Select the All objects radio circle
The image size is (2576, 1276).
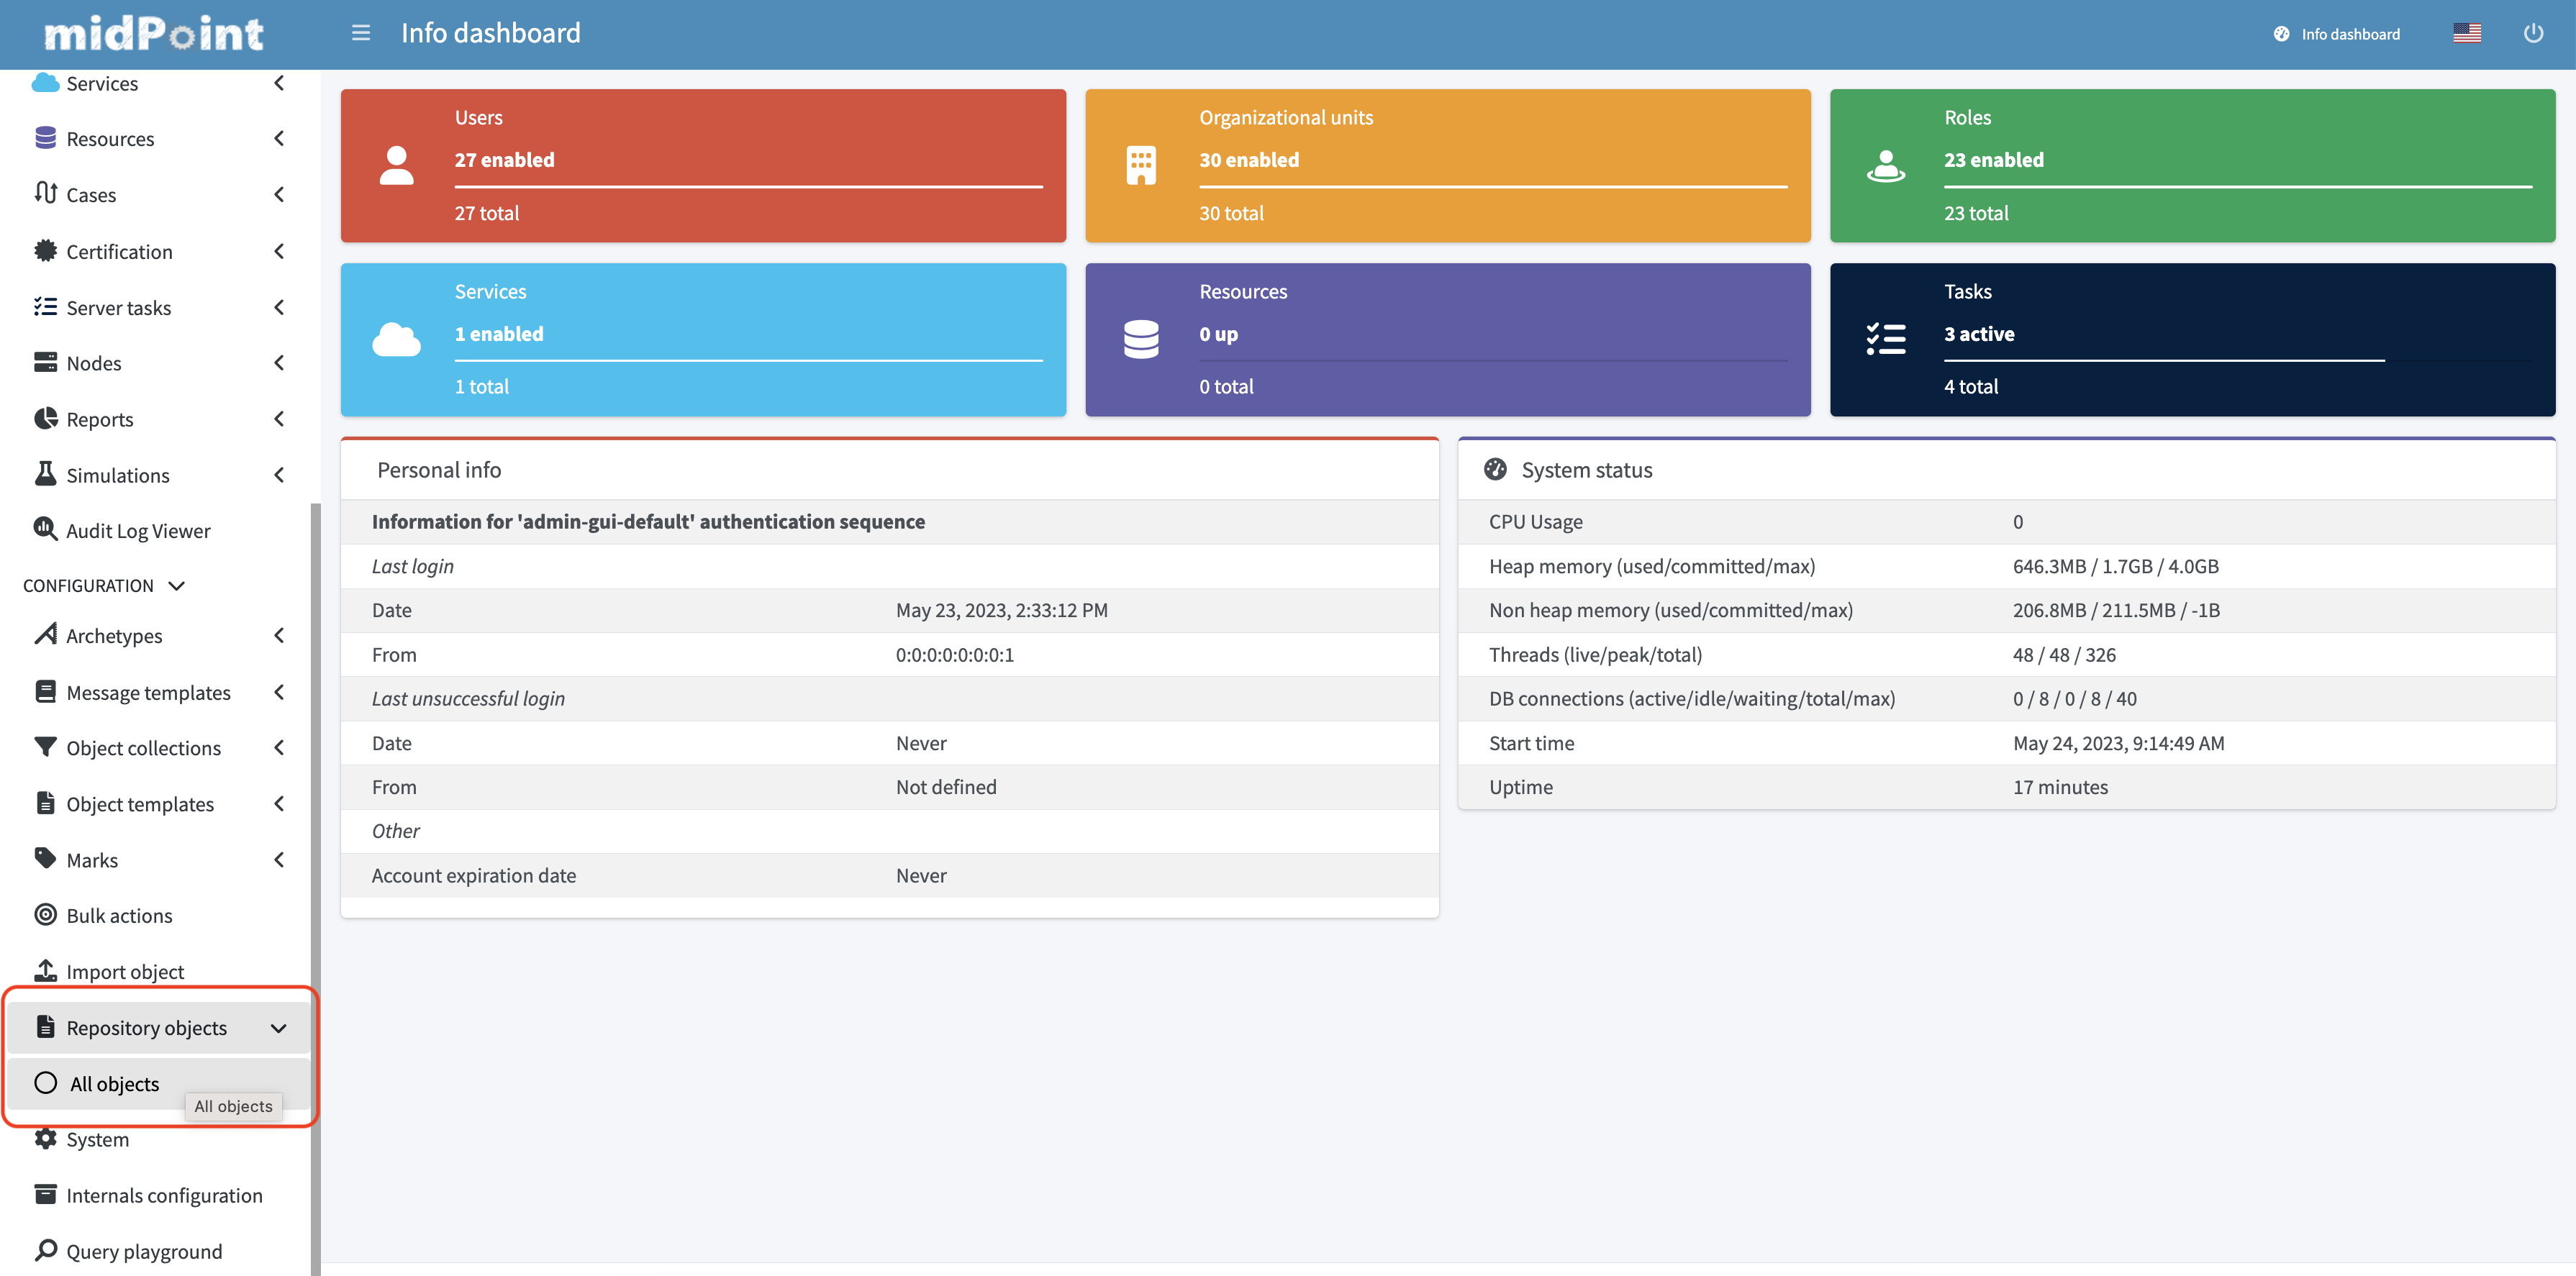click(46, 1083)
